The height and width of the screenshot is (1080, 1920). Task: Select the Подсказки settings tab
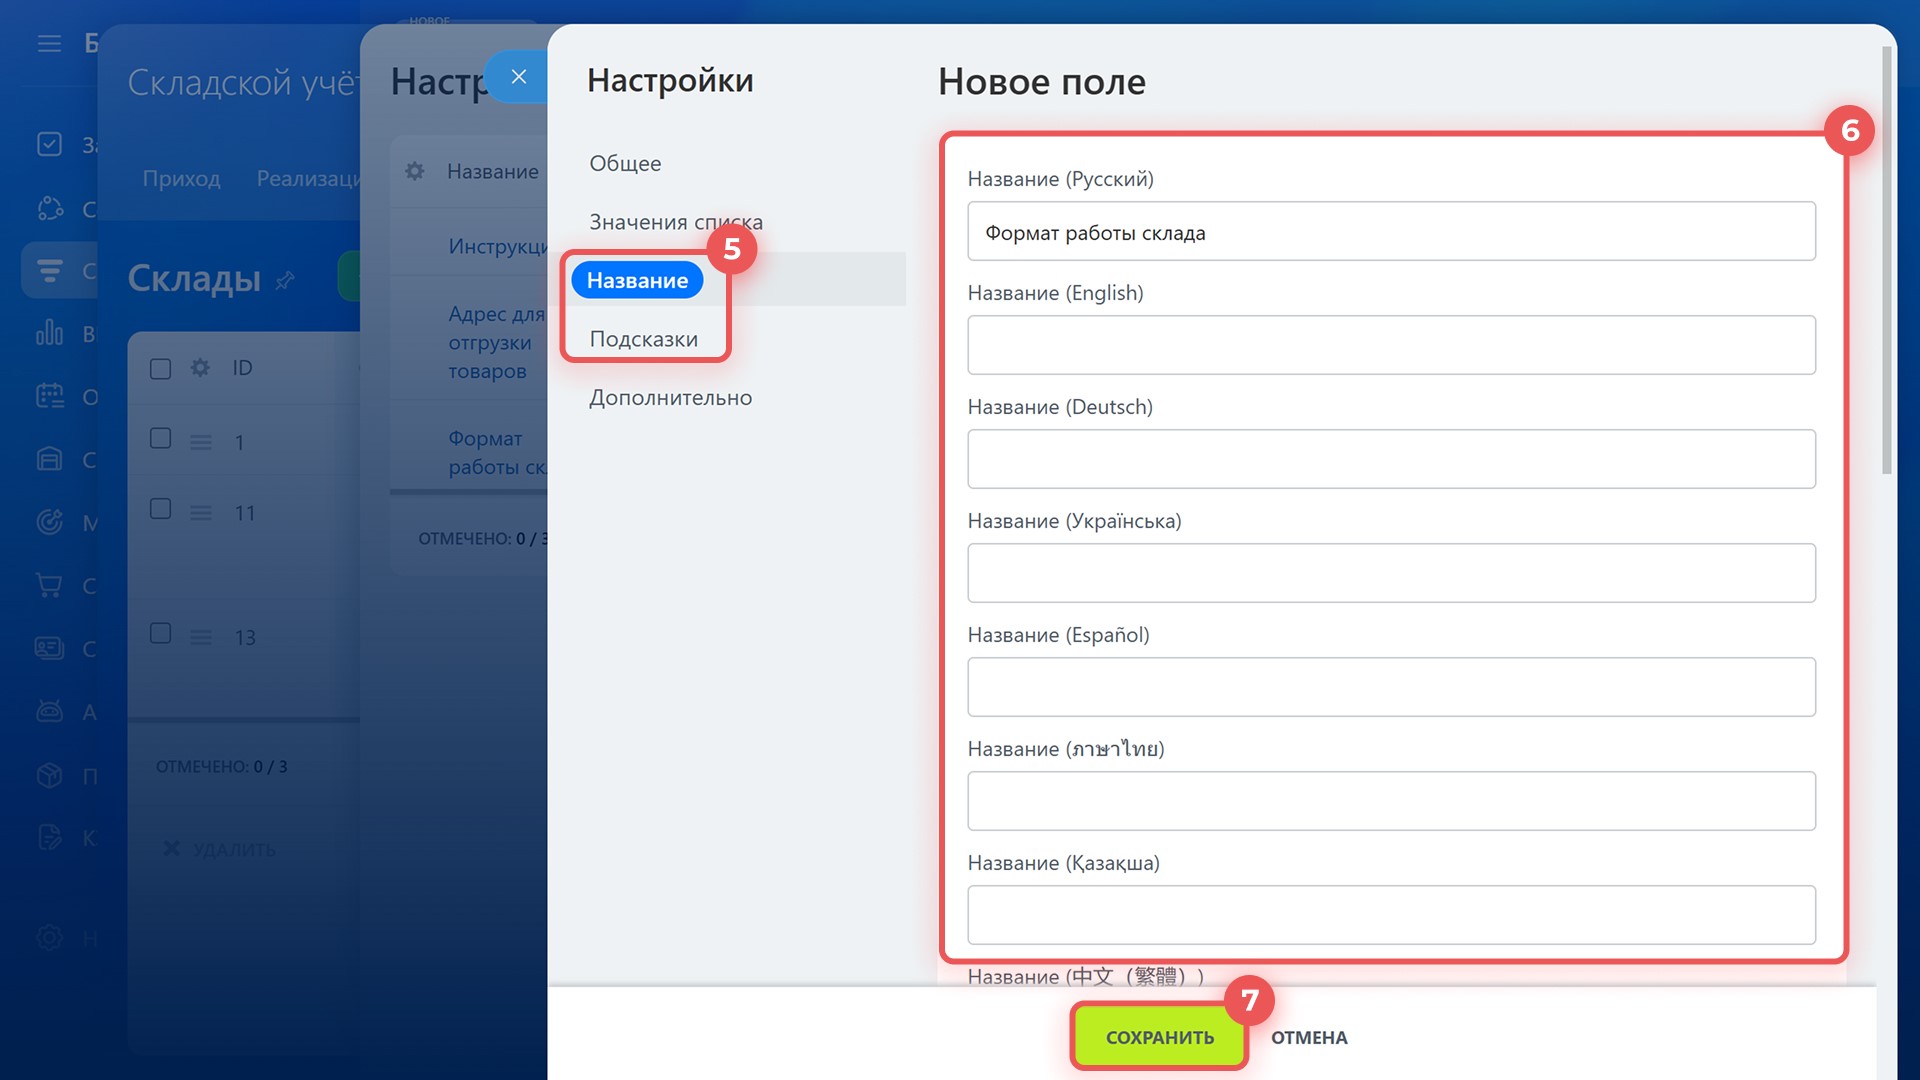click(x=643, y=339)
